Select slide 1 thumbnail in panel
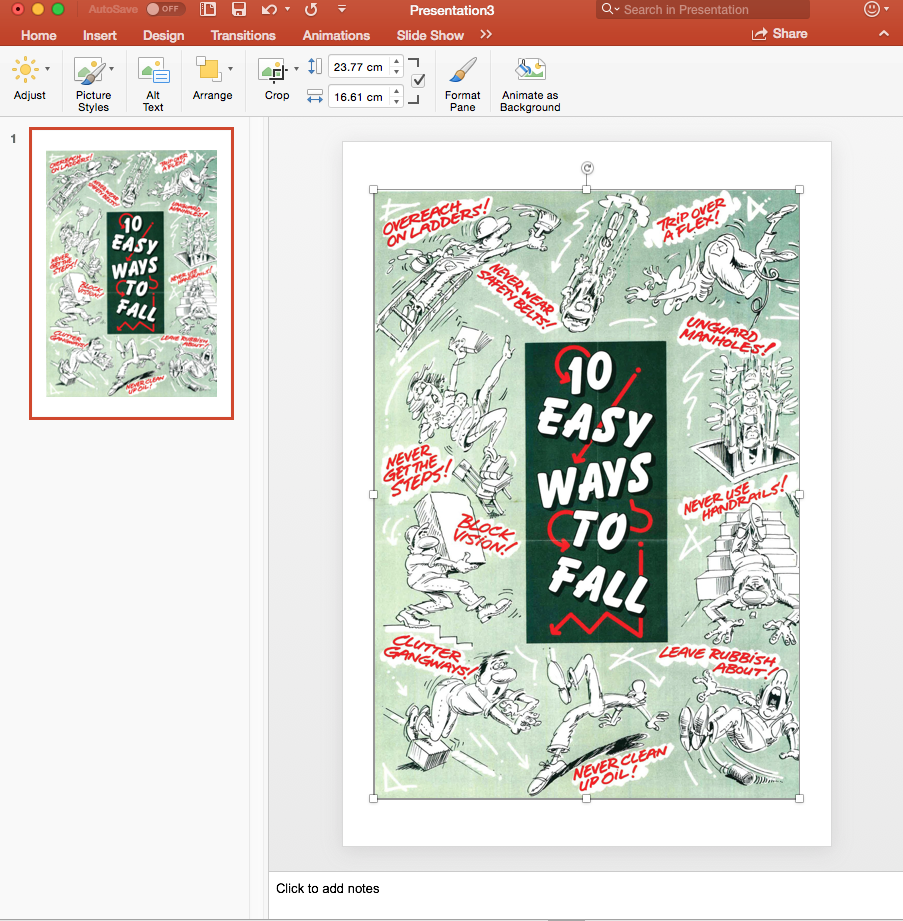Viewport: 903px width, 921px height. point(132,273)
